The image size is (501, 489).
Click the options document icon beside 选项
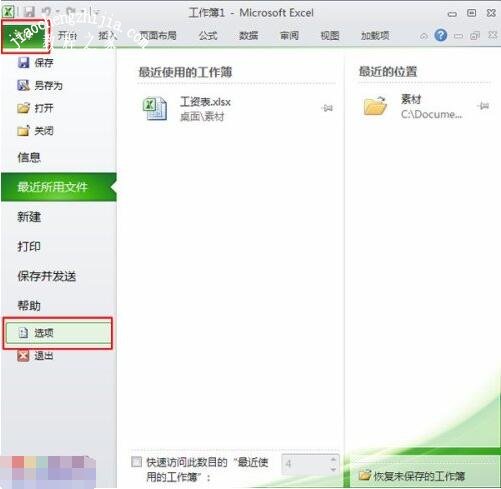click(x=23, y=333)
